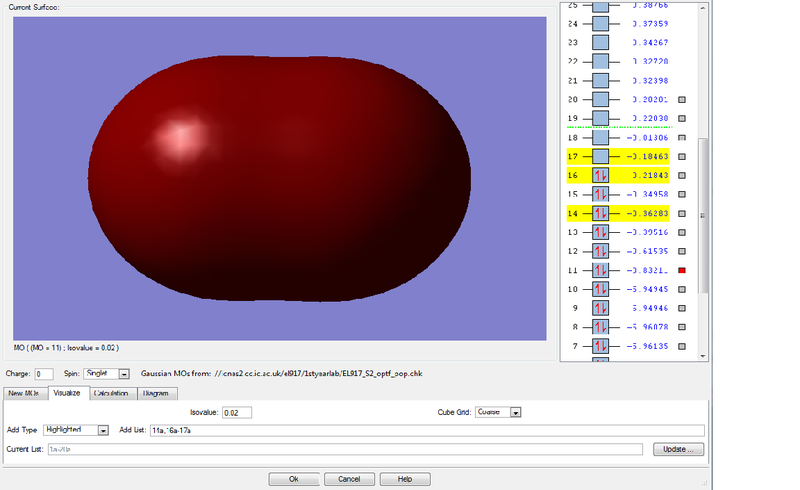Switch to the Diagram tab
Image resolution: width=800 pixels, height=490 pixels.
156,394
